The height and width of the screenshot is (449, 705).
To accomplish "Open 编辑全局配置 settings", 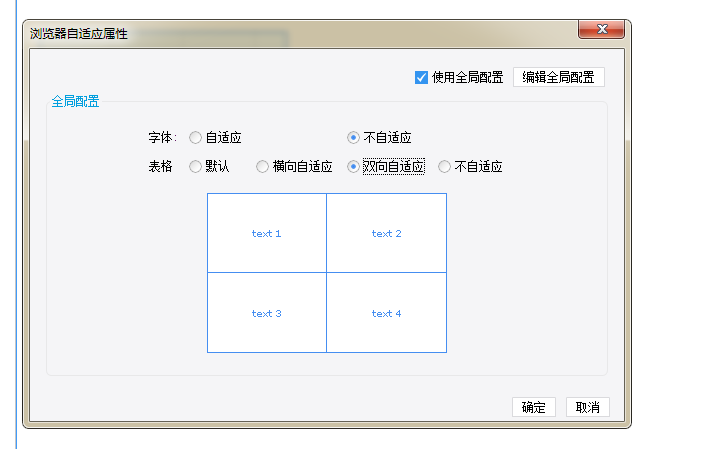I will tap(558, 77).
